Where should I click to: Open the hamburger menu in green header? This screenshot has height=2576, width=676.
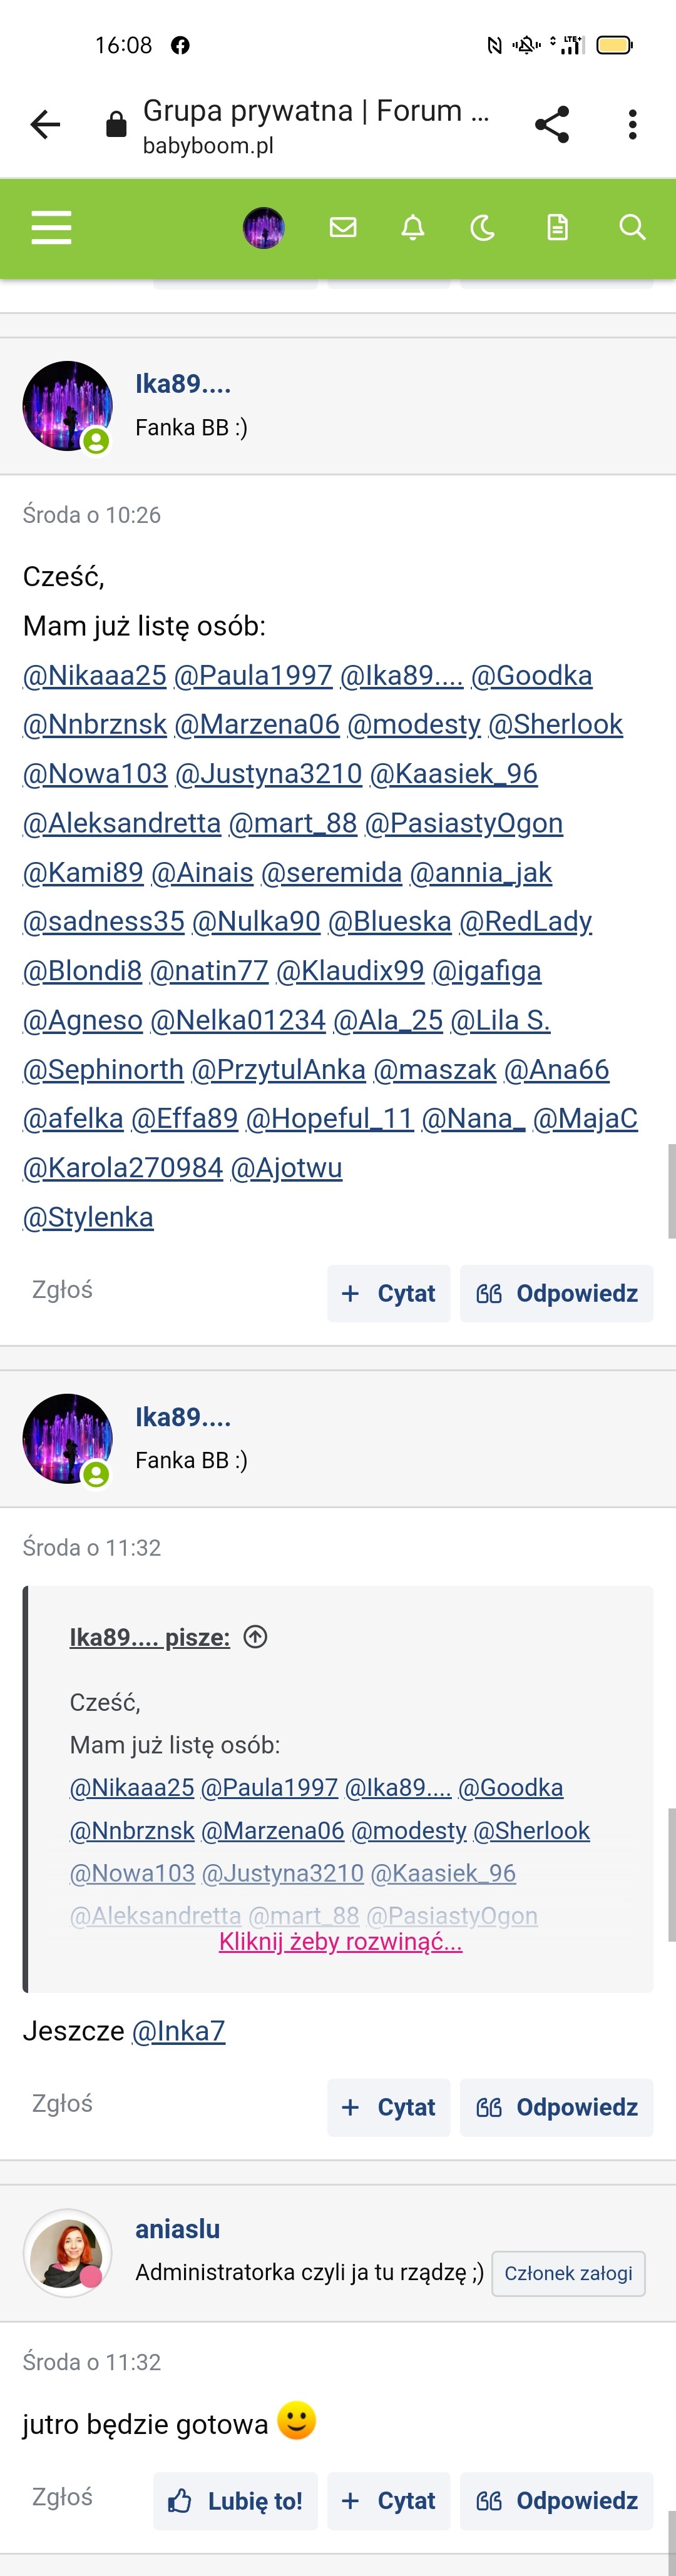(51, 228)
